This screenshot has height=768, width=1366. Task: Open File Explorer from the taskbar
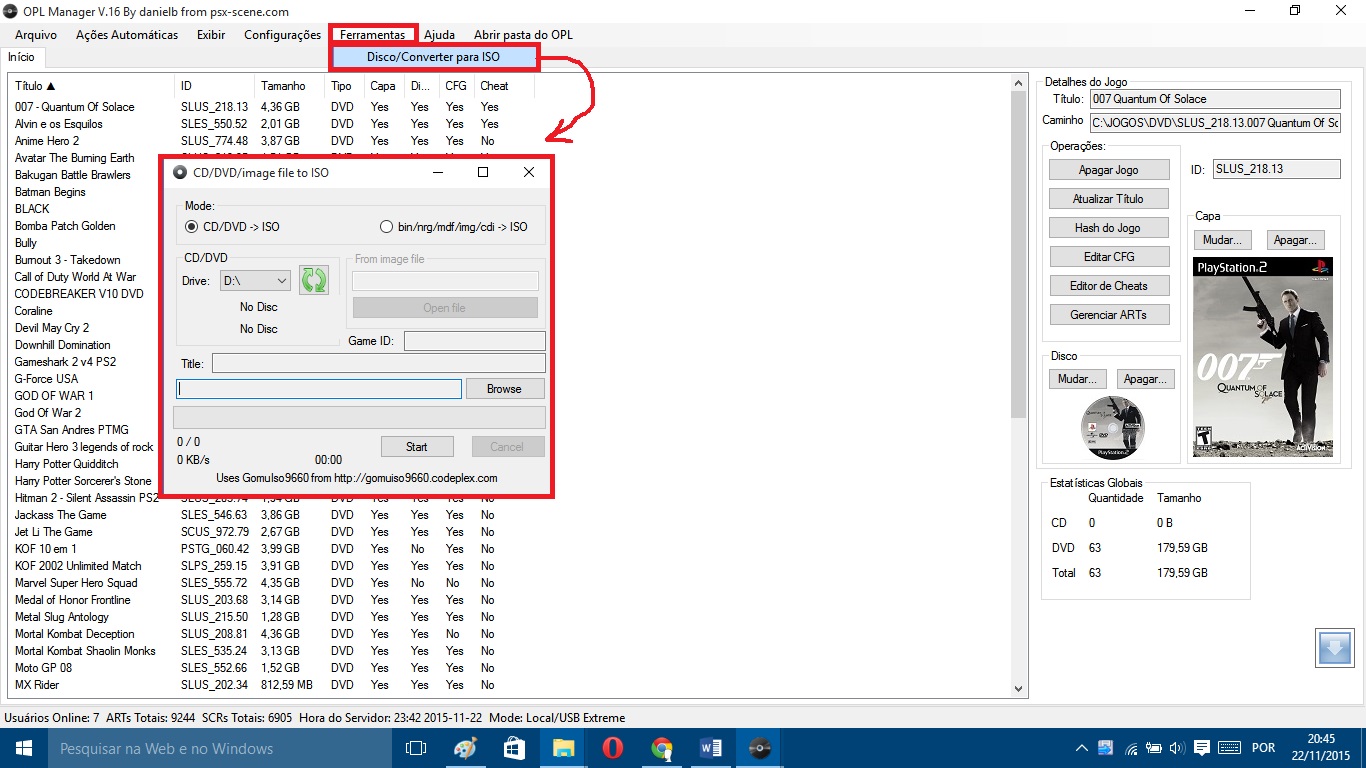click(x=564, y=748)
